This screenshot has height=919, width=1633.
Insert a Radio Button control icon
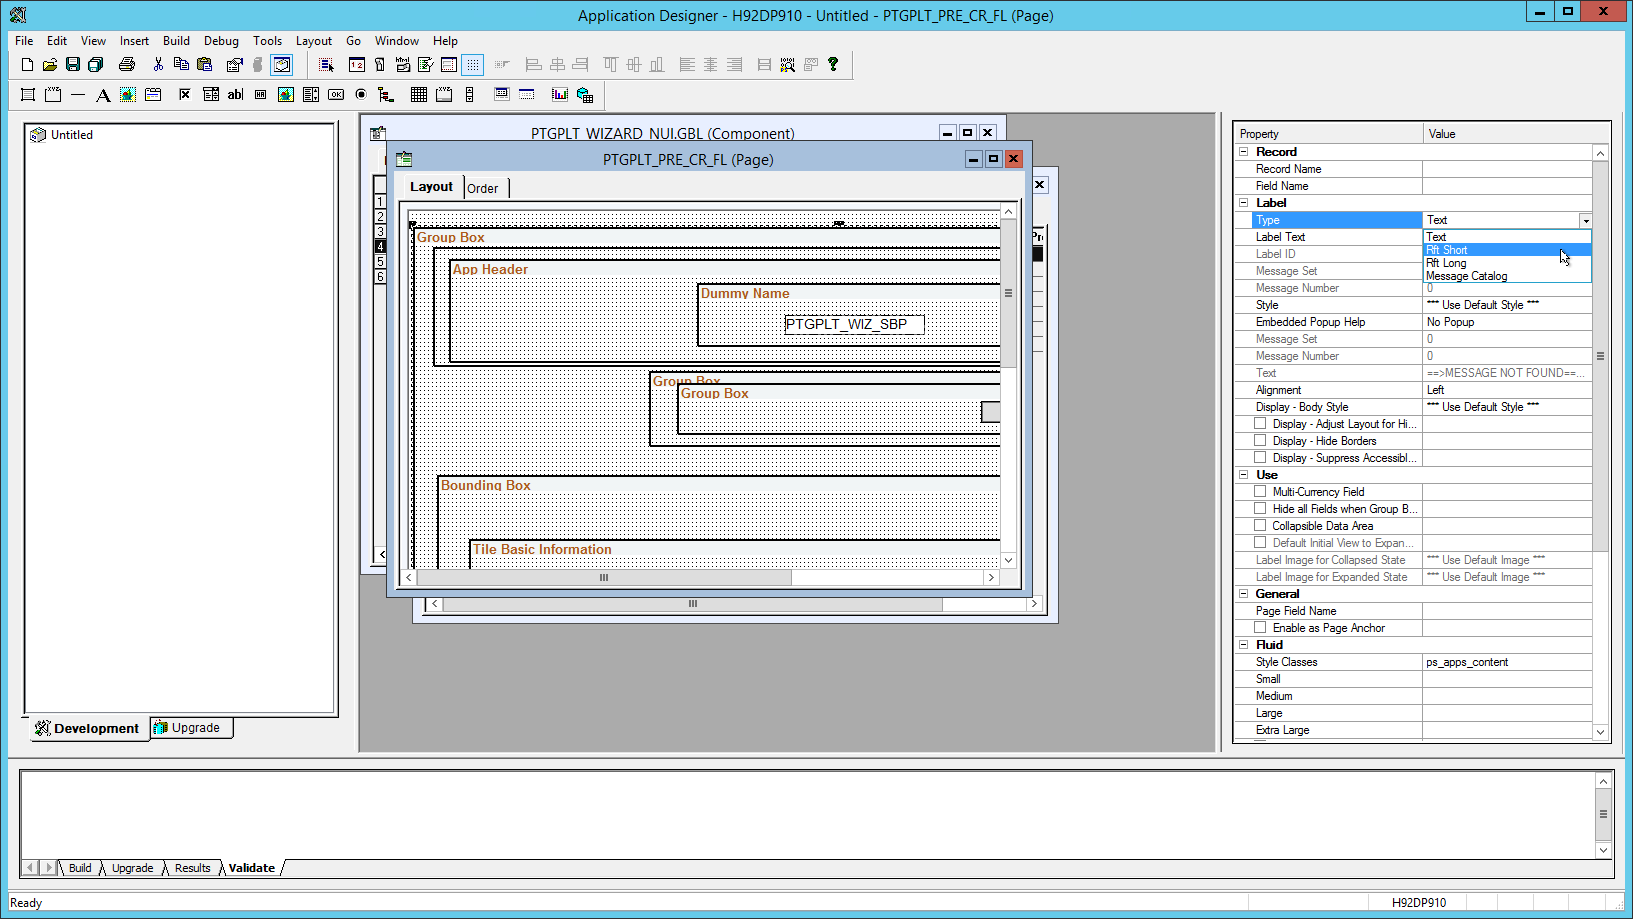point(361,95)
